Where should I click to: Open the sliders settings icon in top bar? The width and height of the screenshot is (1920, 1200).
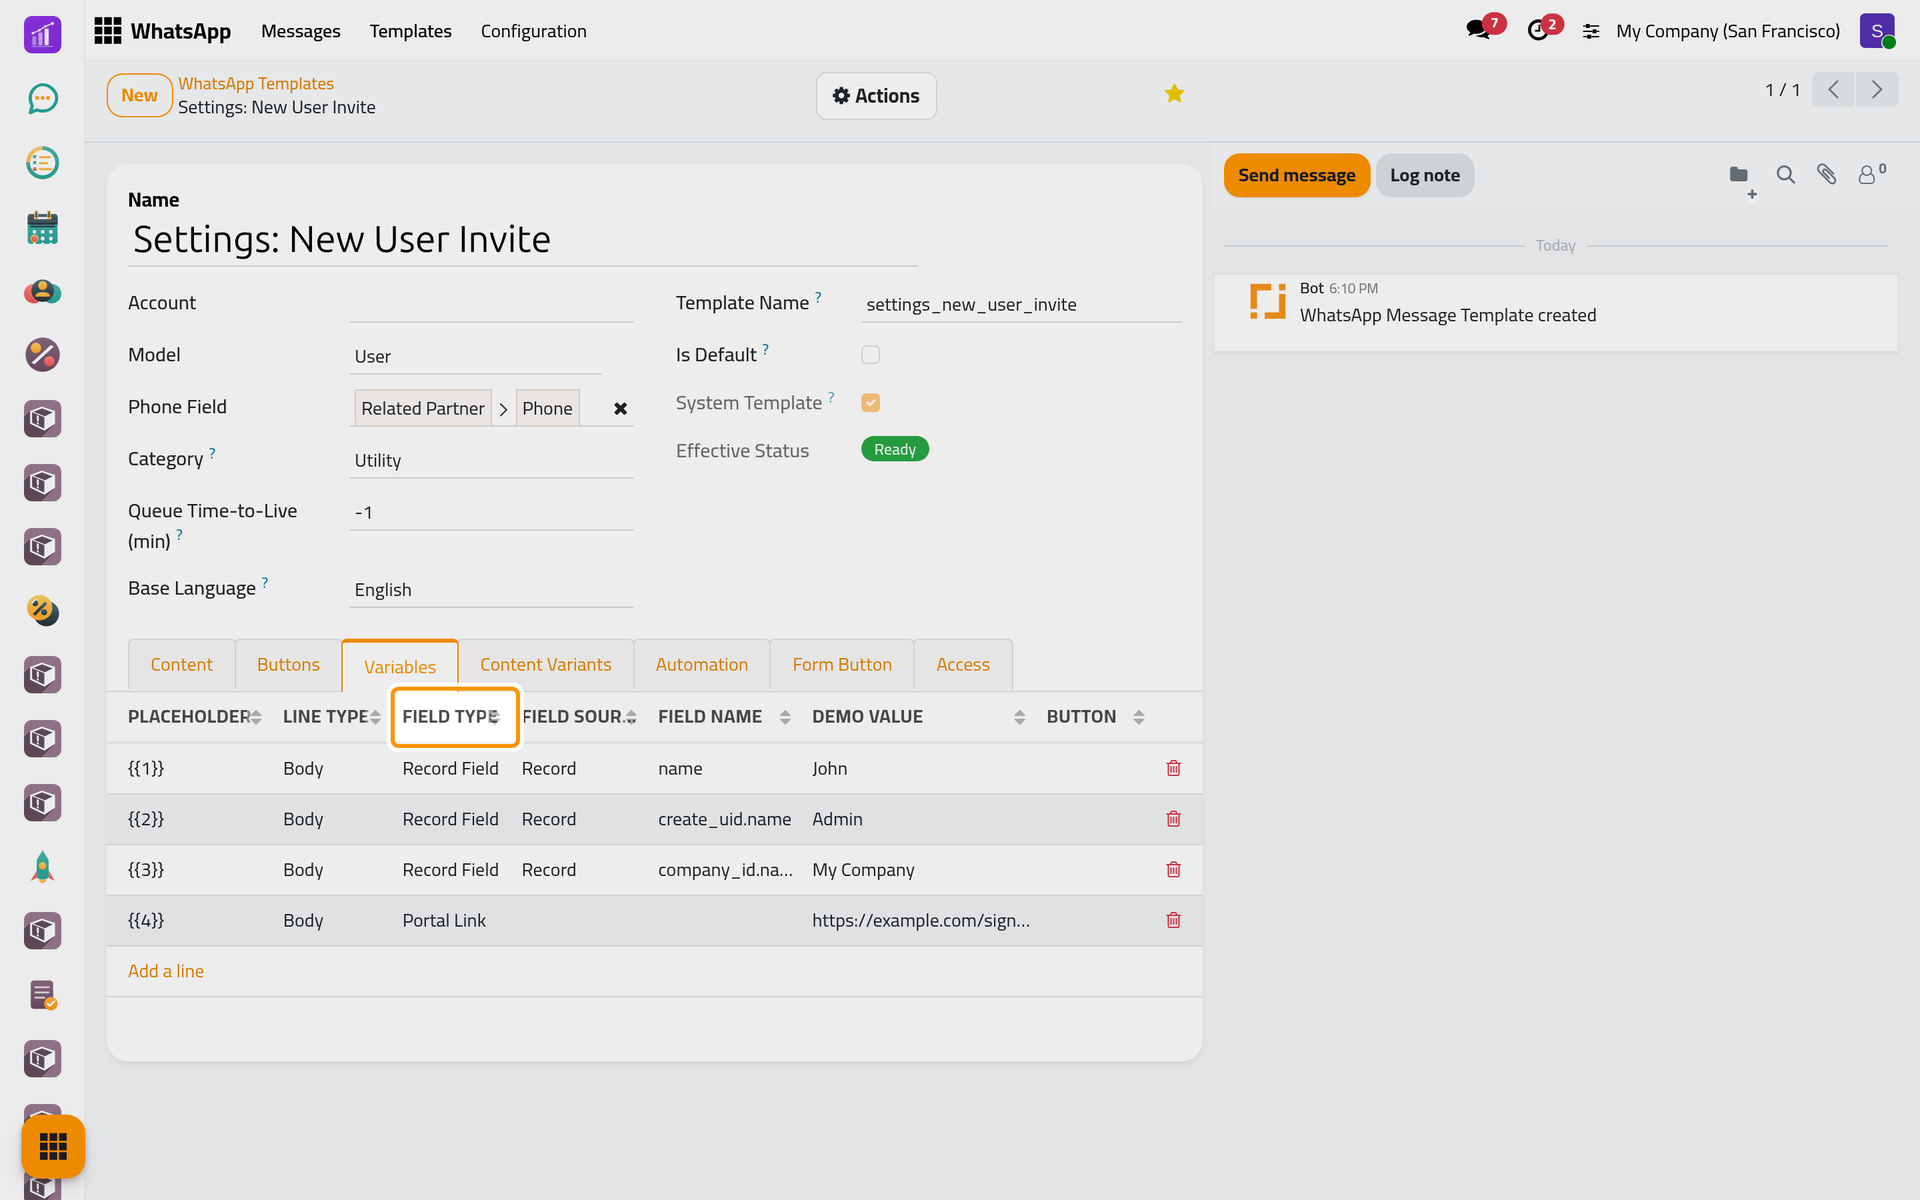[x=1591, y=31]
